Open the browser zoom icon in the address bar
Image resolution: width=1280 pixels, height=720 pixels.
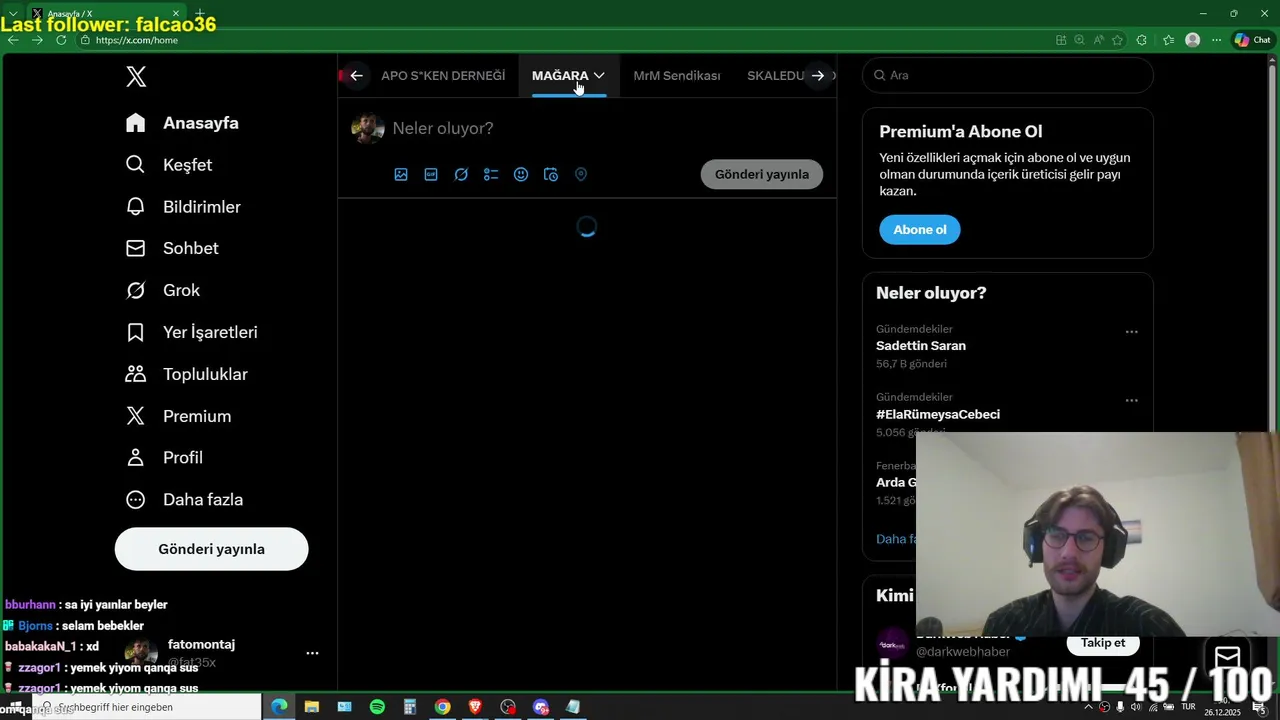coord(1079,40)
